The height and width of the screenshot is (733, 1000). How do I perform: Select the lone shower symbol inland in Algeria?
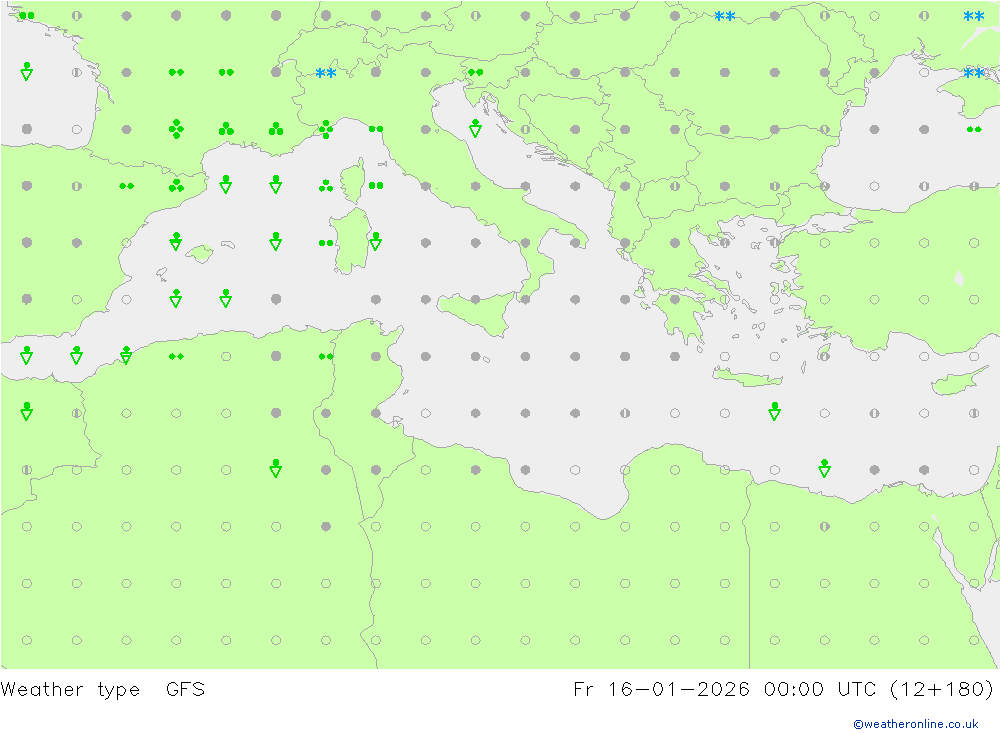276,468
